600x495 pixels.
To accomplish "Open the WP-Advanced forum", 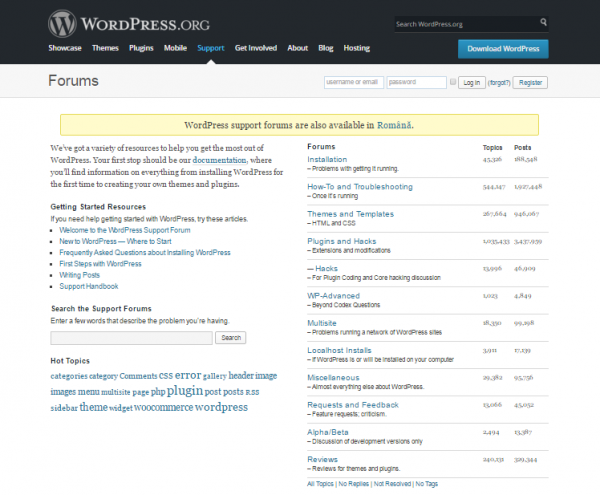I will (334, 296).
